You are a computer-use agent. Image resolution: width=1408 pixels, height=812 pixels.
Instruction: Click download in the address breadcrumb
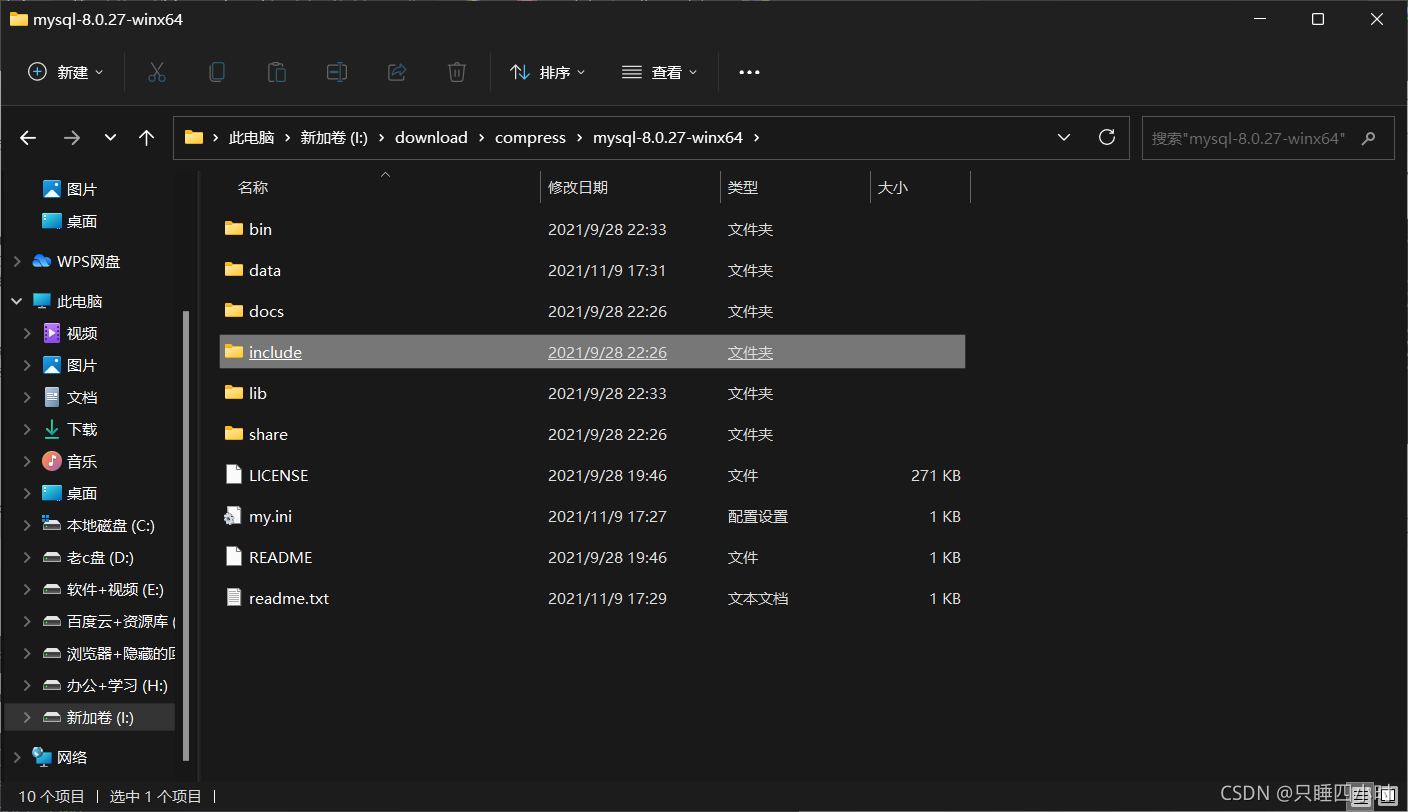431,138
